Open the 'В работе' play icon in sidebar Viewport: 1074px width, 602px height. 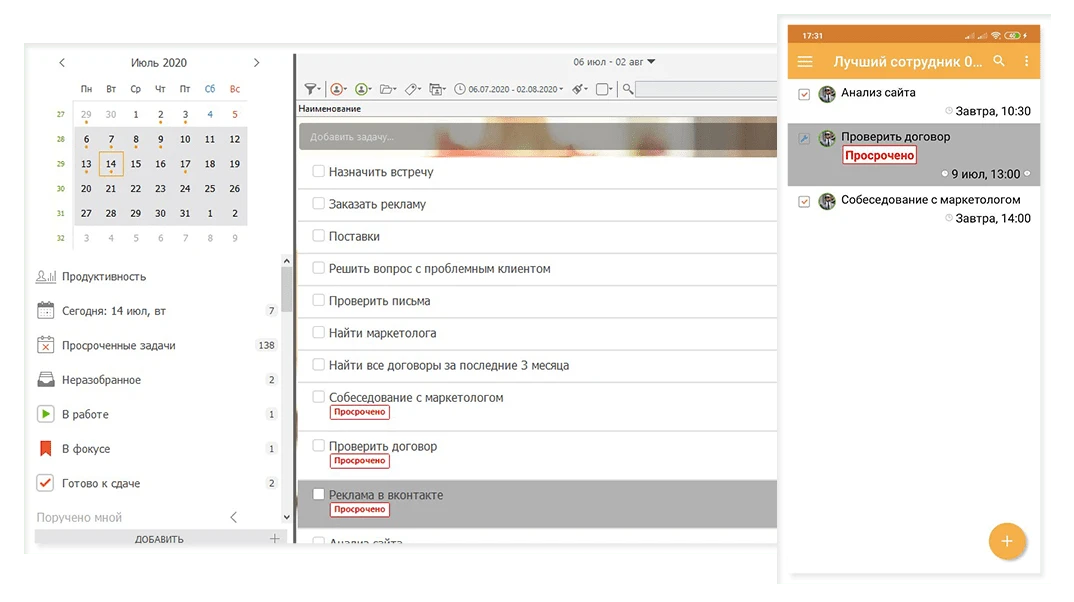click(x=45, y=414)
